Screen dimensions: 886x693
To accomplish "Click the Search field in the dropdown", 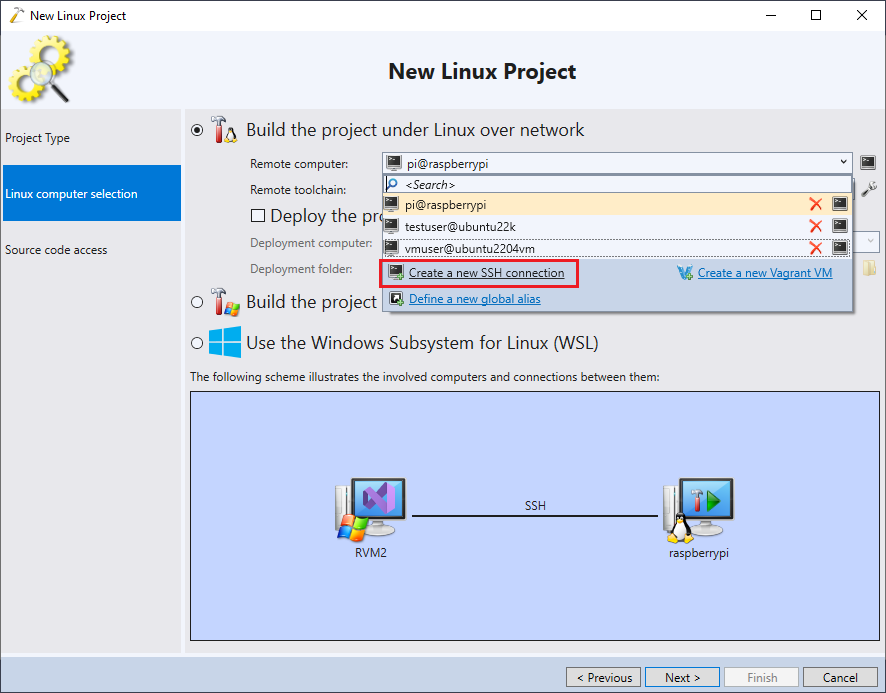I will 617,184.
